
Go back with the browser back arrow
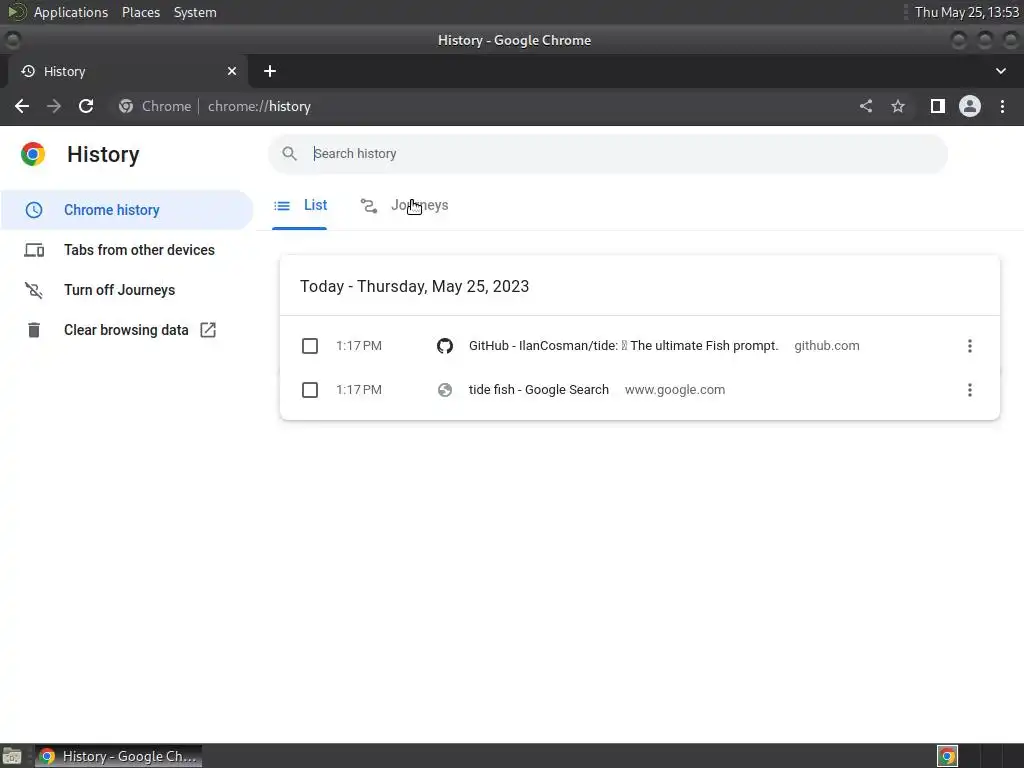point(22,106)
